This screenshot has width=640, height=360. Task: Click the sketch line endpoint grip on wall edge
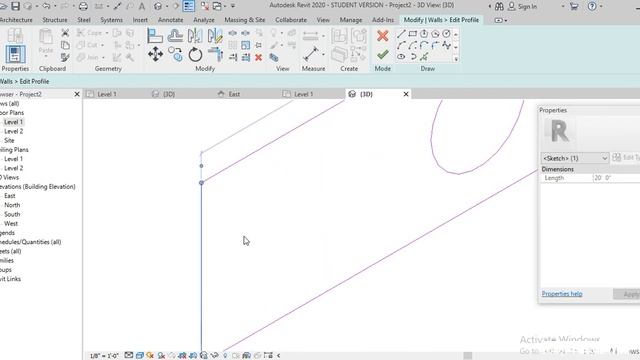201,182
